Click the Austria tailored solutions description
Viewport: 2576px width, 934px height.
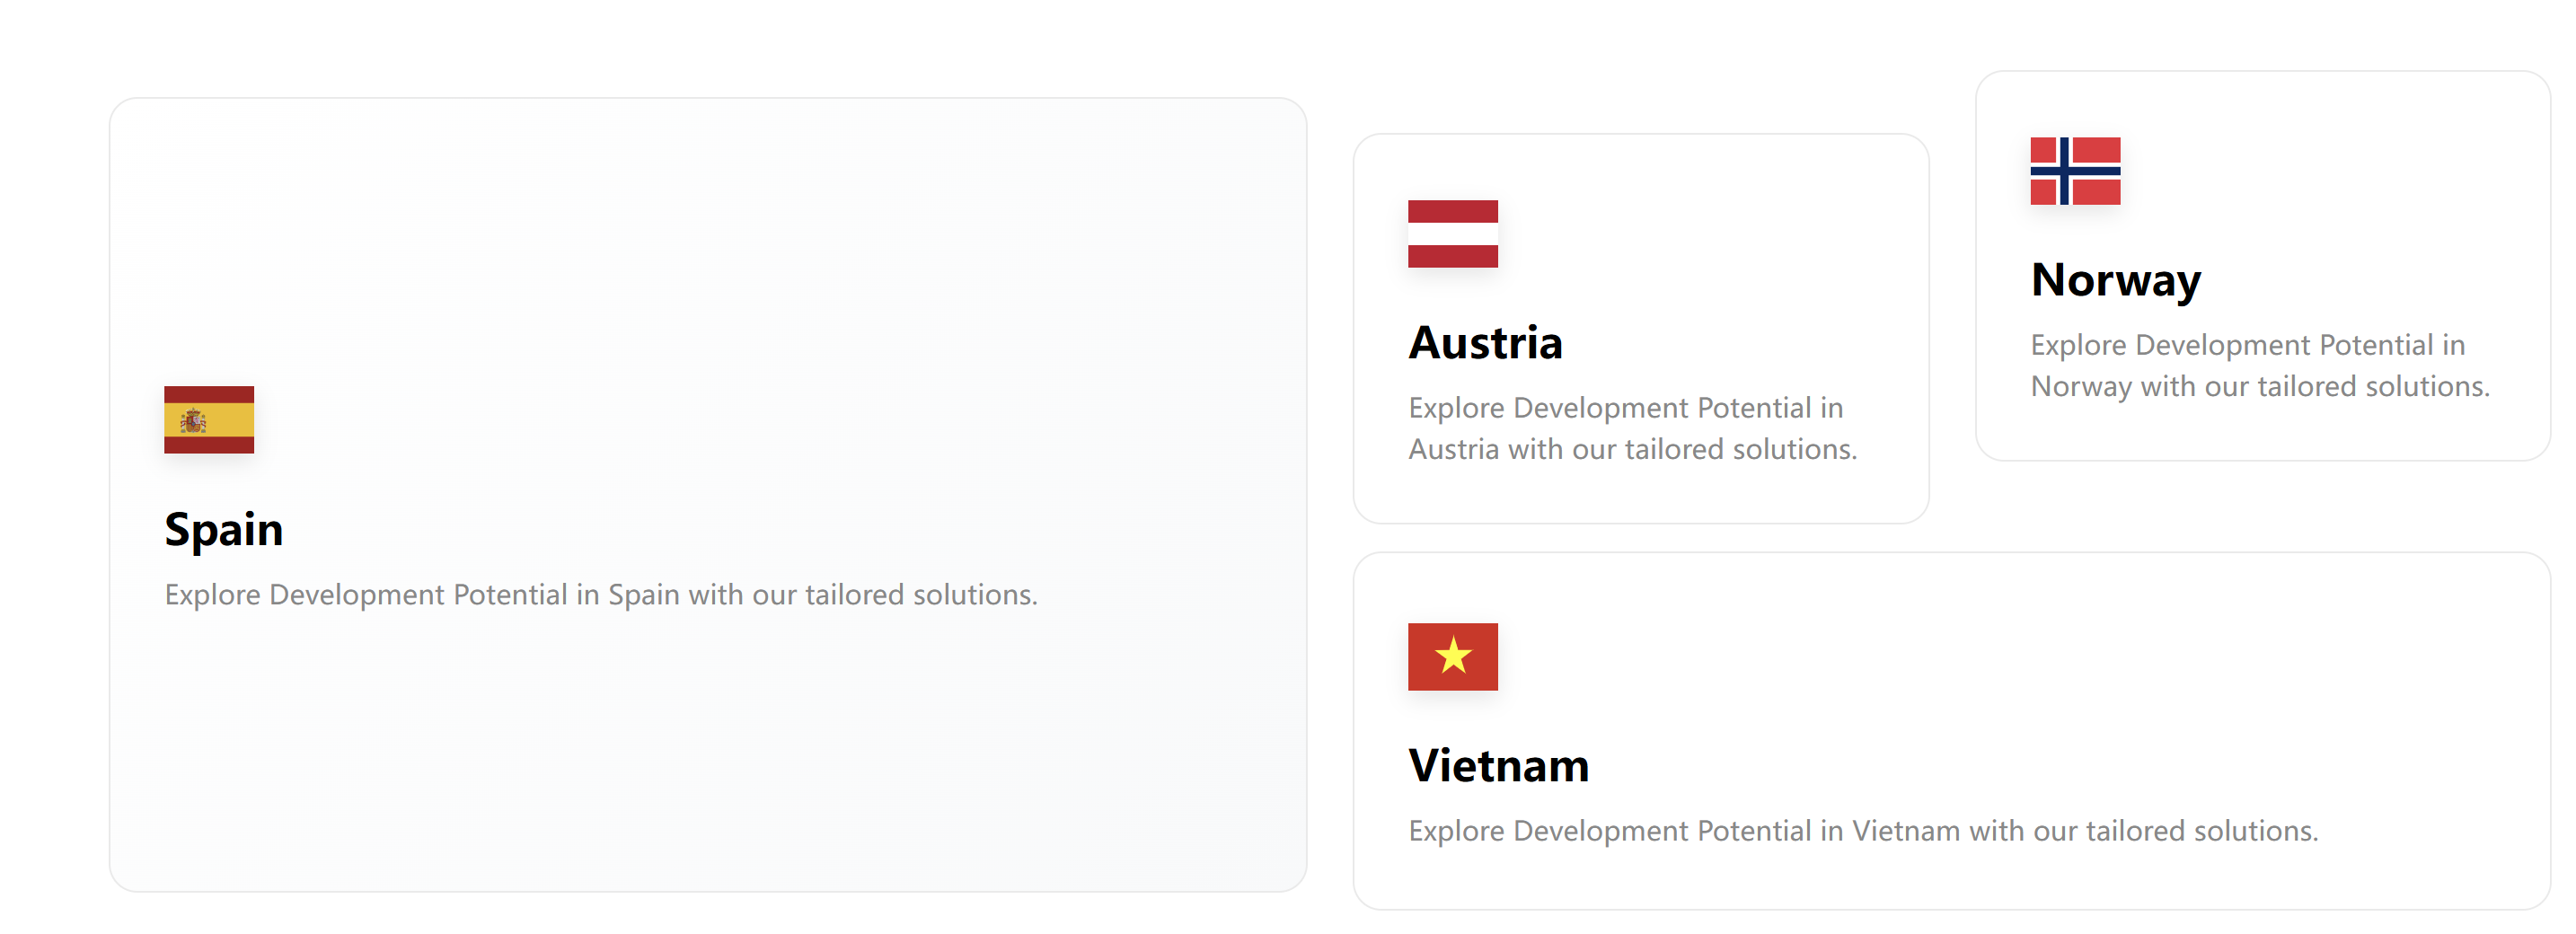point(1632,429)
